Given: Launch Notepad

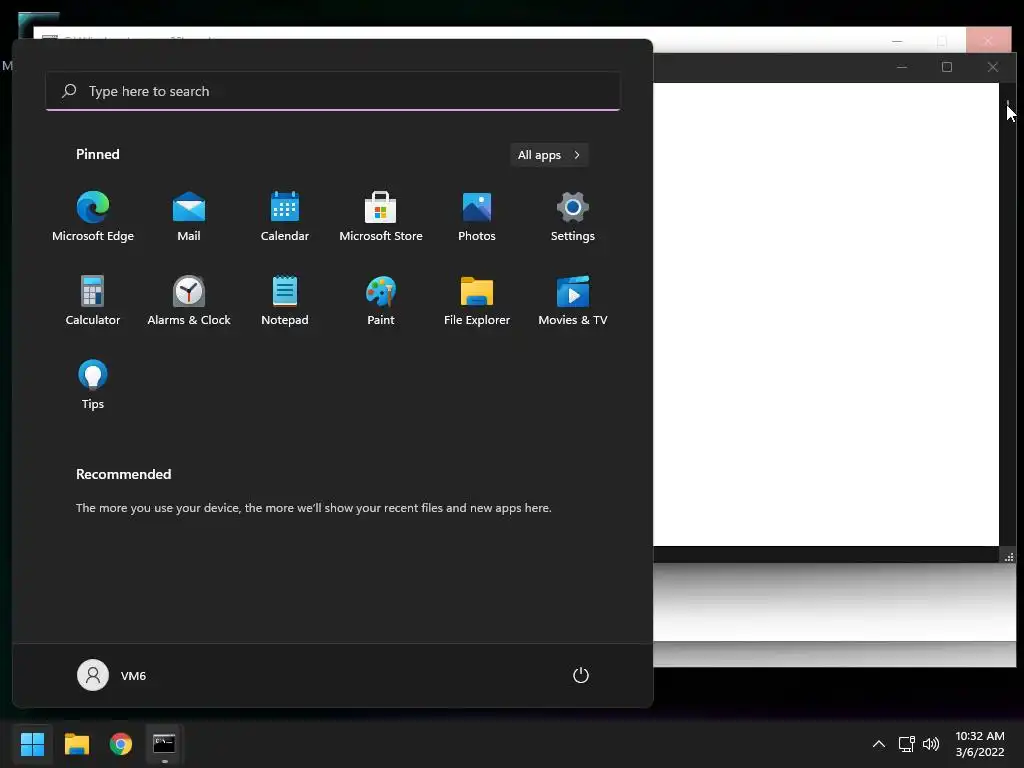Looking at the screenshot, I should tap(285, 300).
